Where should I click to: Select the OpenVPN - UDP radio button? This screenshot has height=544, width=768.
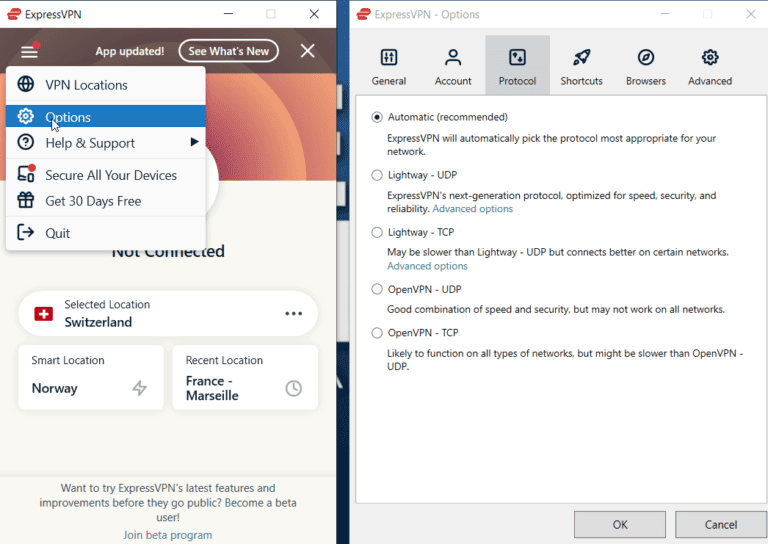coord(377,289)
